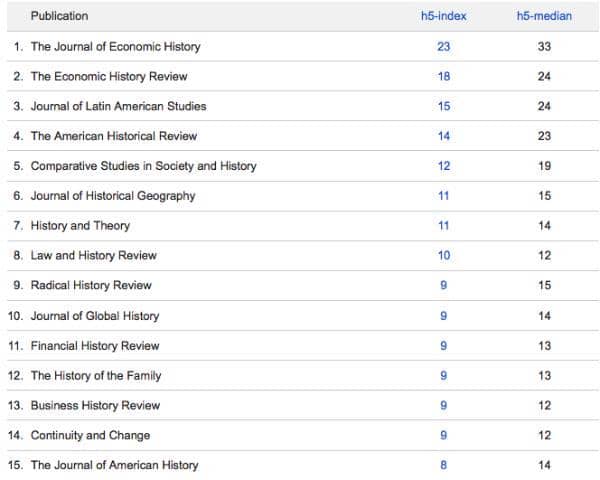Select The Journal of Economic History title
The width and height of the screenshot is (600, 480).
[115, 46]
